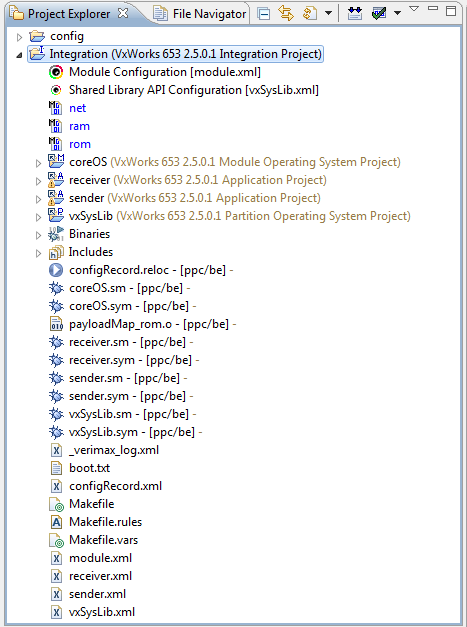The width and height of the screenshot is (467, 627).
Task: Select the receiver.xml file
Action: (100, 576)
